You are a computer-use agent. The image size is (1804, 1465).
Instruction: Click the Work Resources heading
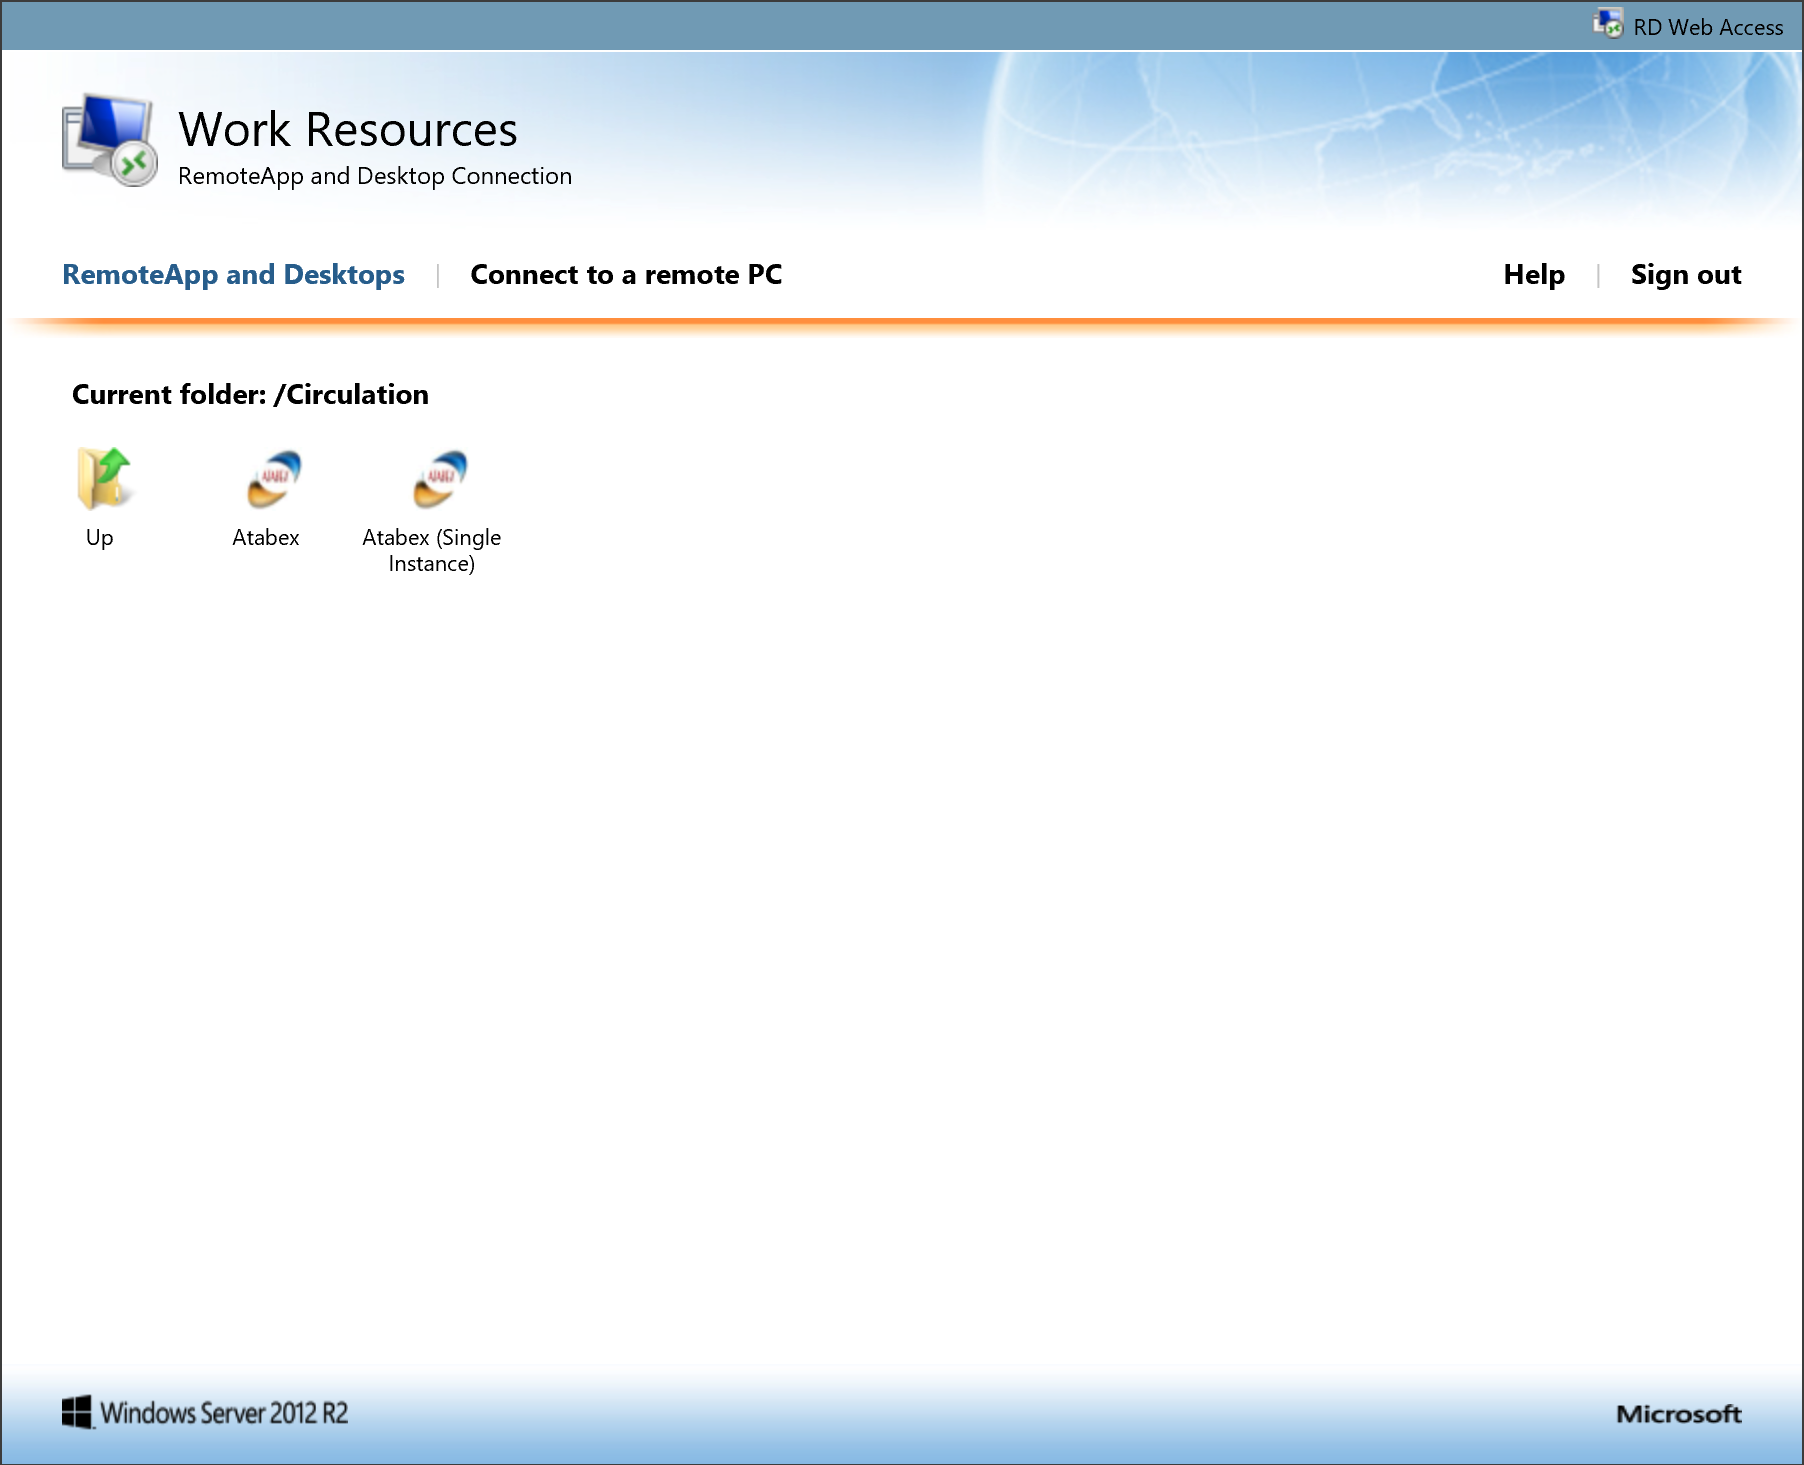point(347,130)
